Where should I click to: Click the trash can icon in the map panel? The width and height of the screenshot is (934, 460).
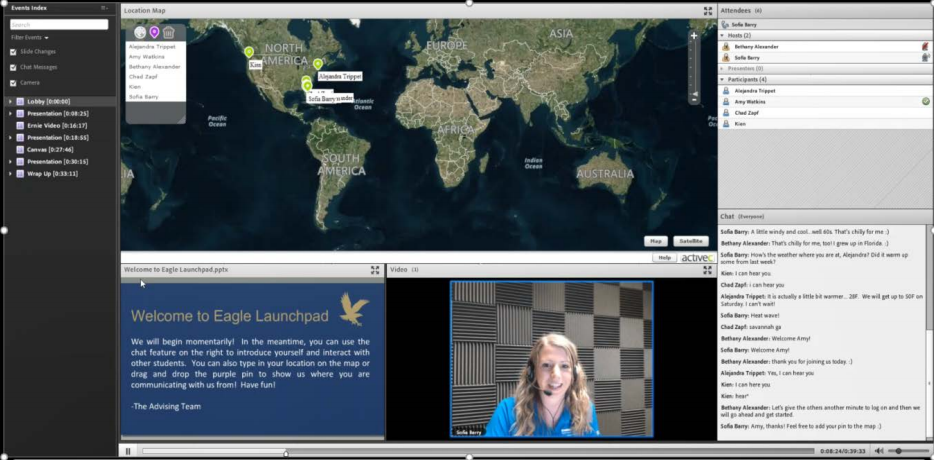pos(169,32)
